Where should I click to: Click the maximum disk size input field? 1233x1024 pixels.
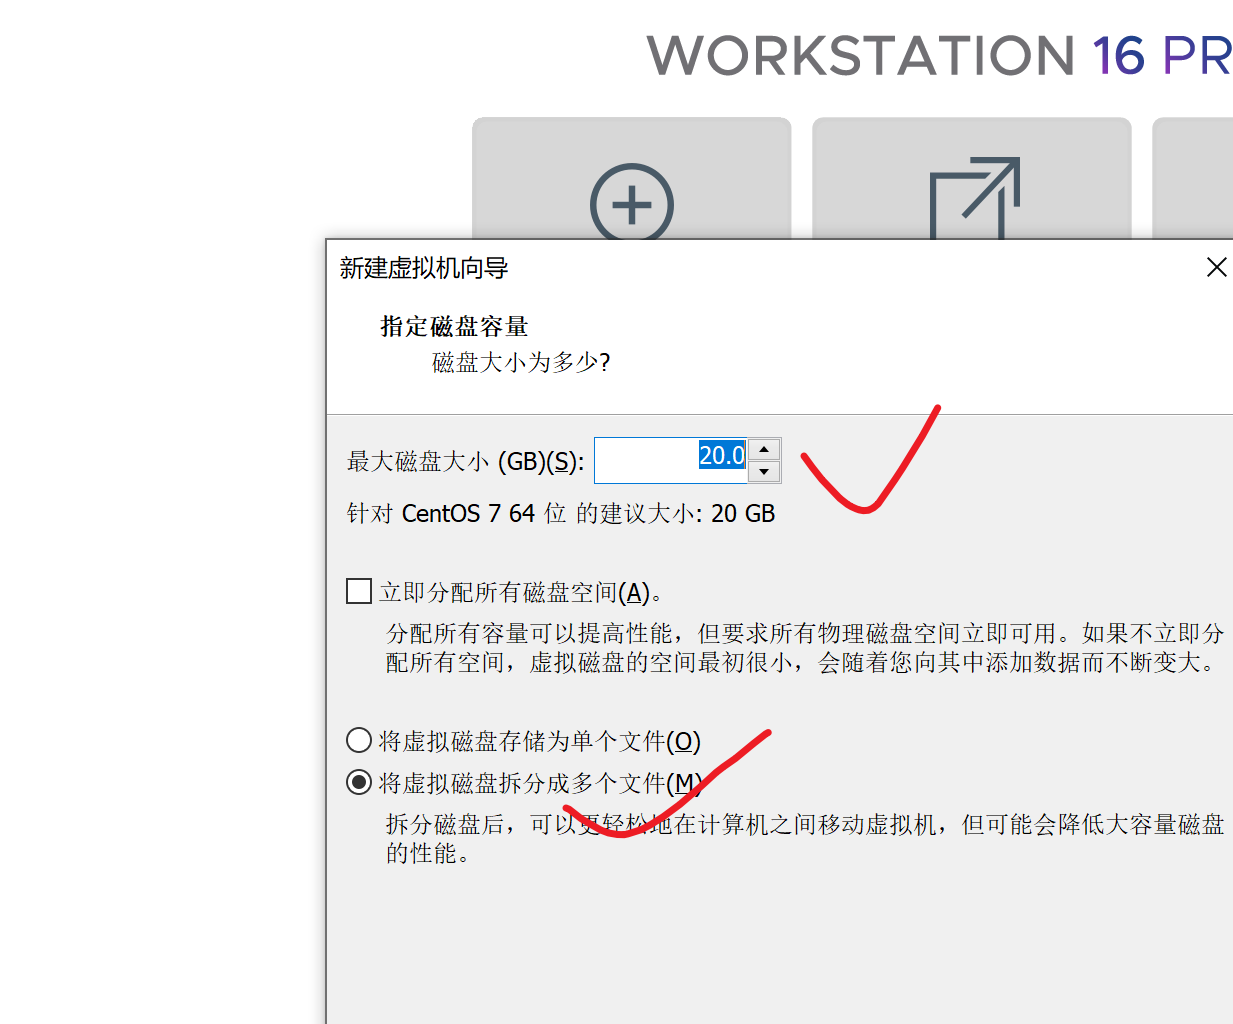(671, 460)
